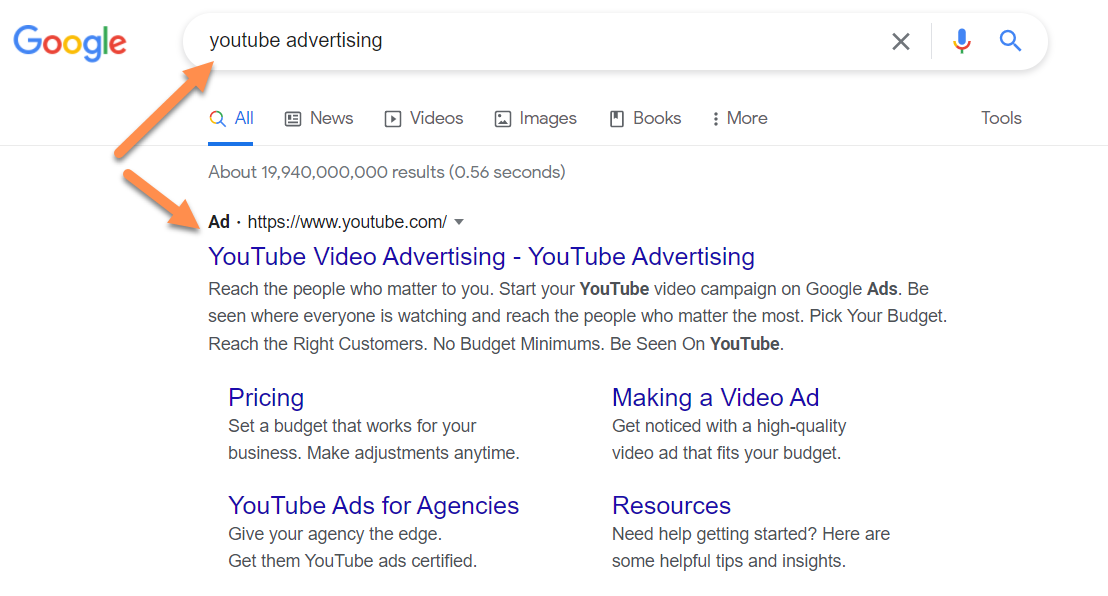Expand the ad info arrow next to youtube.com URL
Image resolution: width=1108 pixels, height=596 pixels.
point(459,222)
